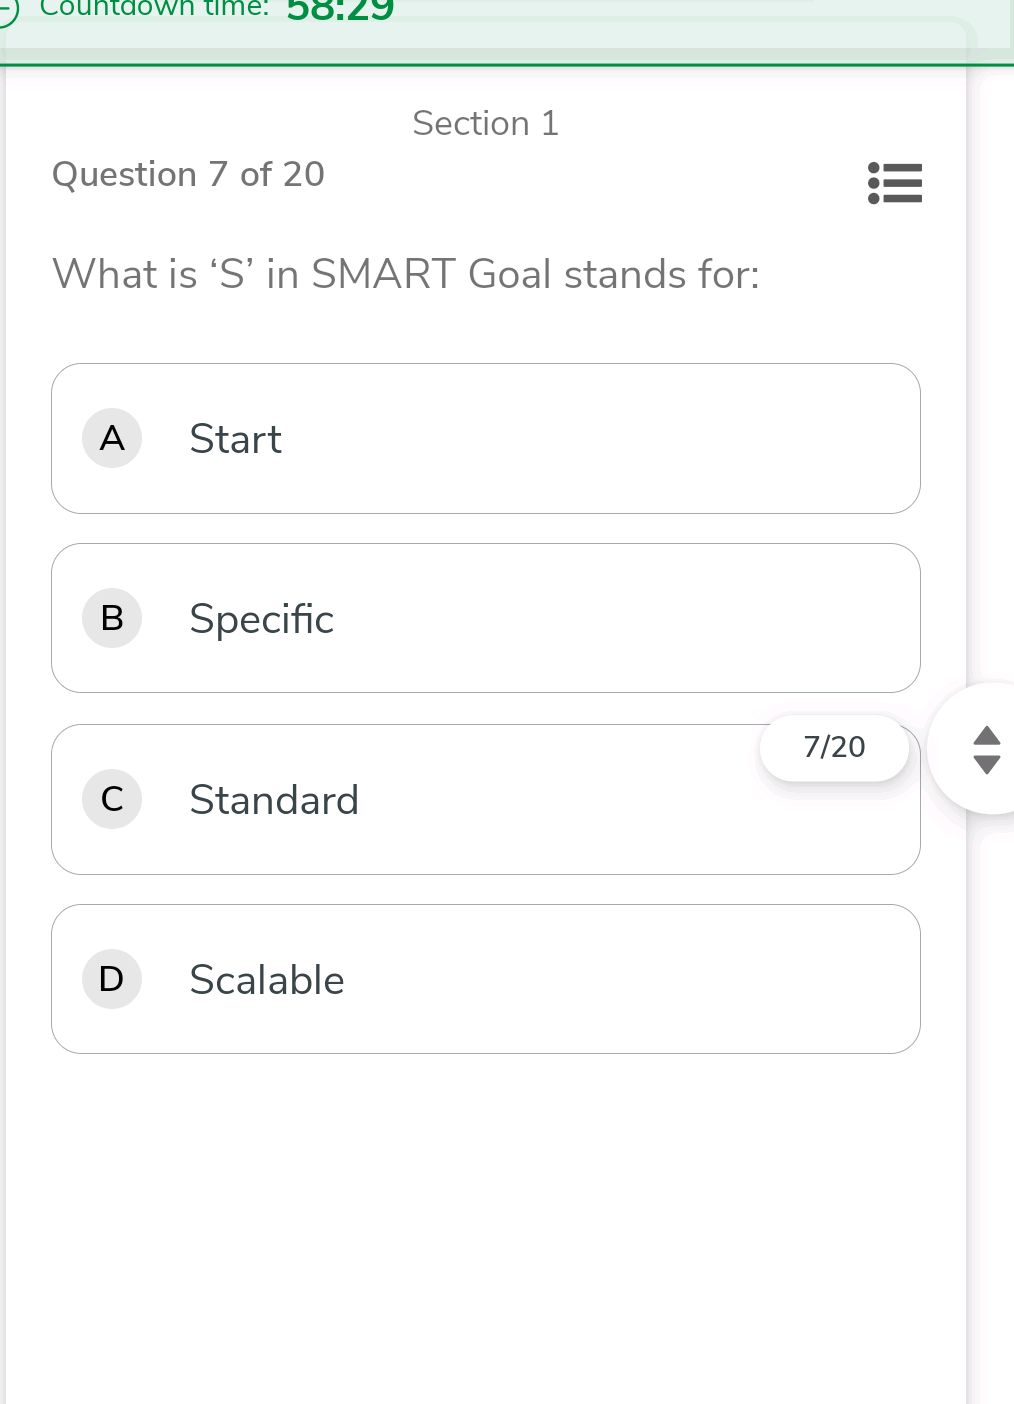Click the down arrow for next question
This screenshot has height=1404, width=1014.
(x=986, y=766)
